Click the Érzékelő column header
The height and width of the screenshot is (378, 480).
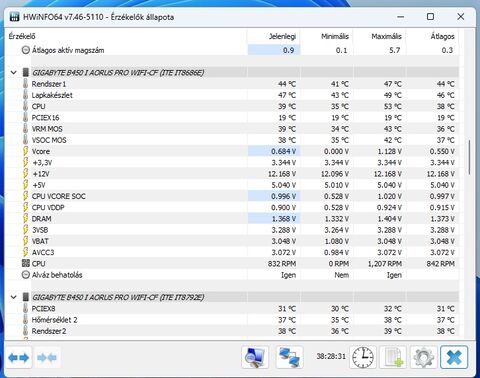pos(127,36)
